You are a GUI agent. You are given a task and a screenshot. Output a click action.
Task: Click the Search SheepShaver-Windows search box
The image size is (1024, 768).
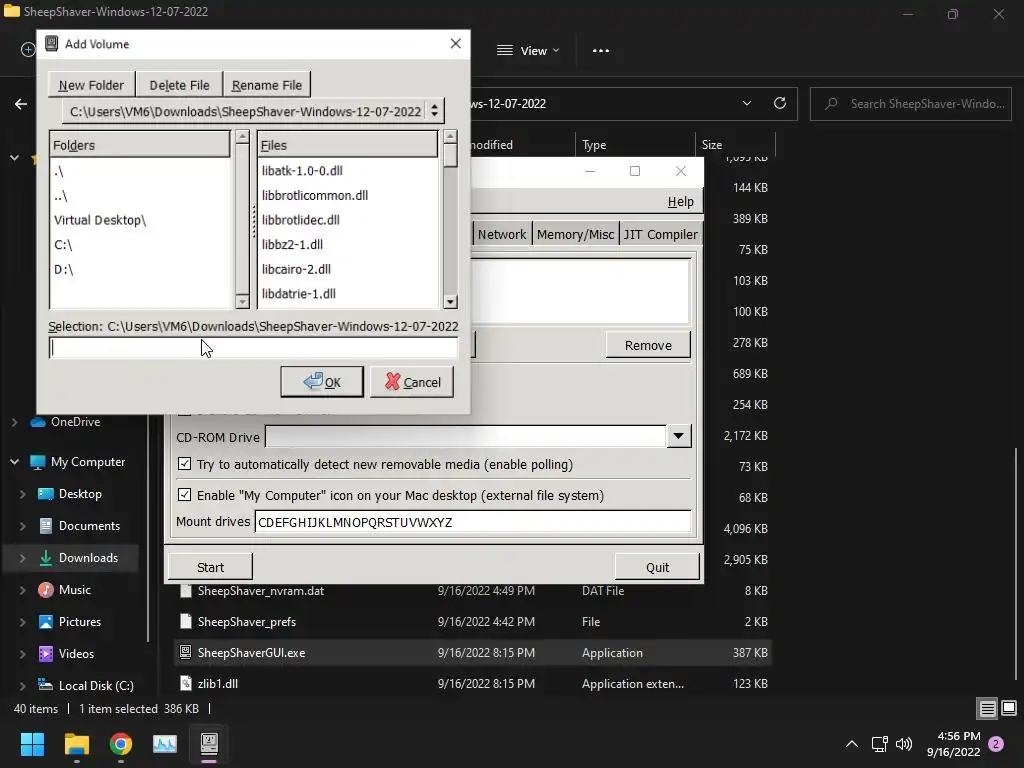[911, 104]
